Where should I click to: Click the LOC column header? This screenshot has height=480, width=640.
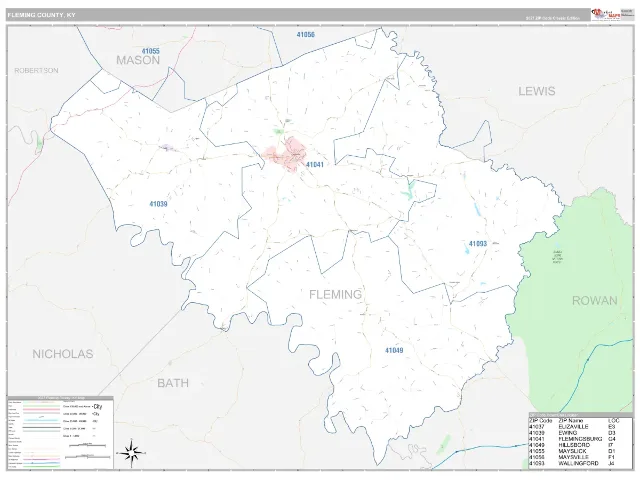614,420
